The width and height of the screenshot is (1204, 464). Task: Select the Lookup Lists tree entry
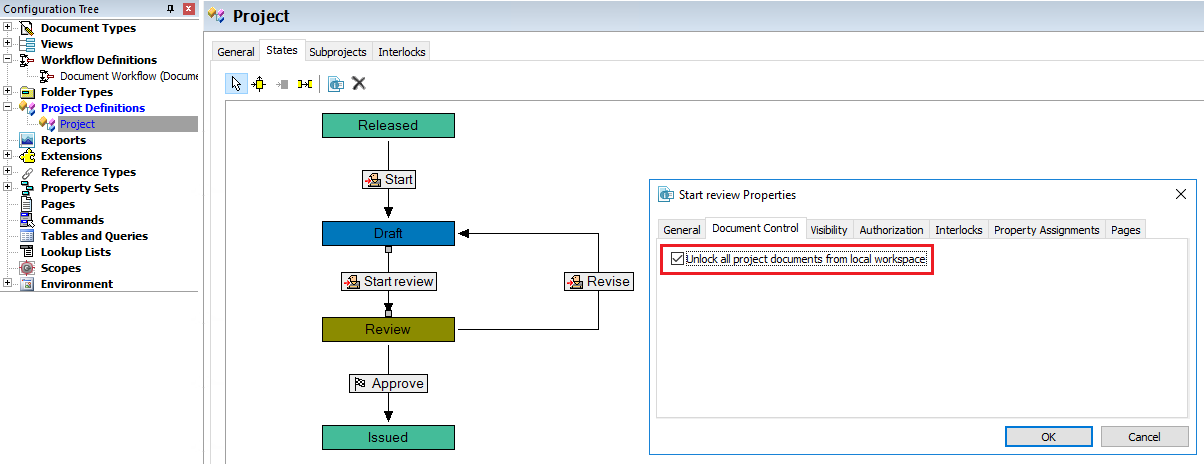tap(75, 252)
